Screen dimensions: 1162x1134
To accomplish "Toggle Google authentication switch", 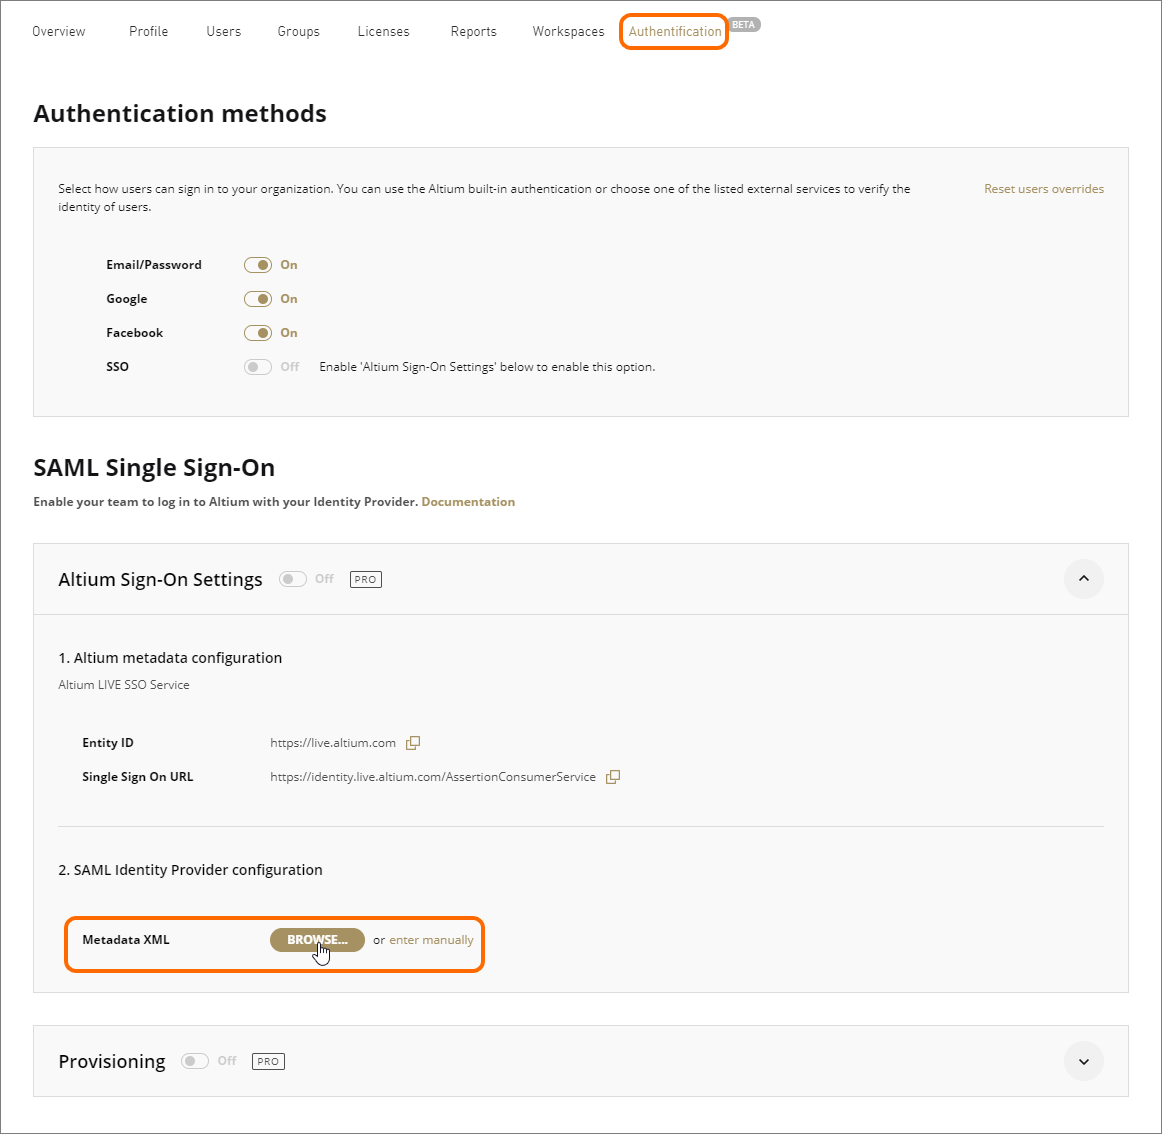I will [258, 299].
